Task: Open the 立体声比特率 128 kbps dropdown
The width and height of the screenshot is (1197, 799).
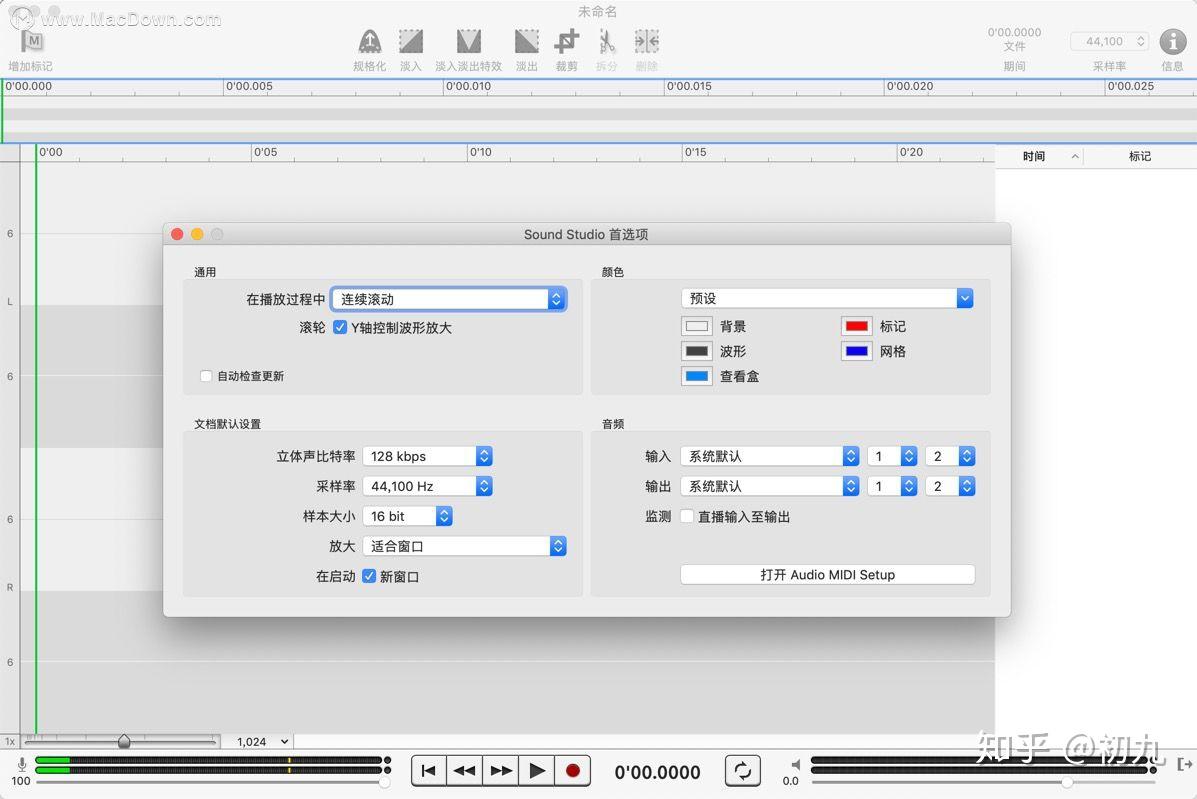Action: click(428, 456)
